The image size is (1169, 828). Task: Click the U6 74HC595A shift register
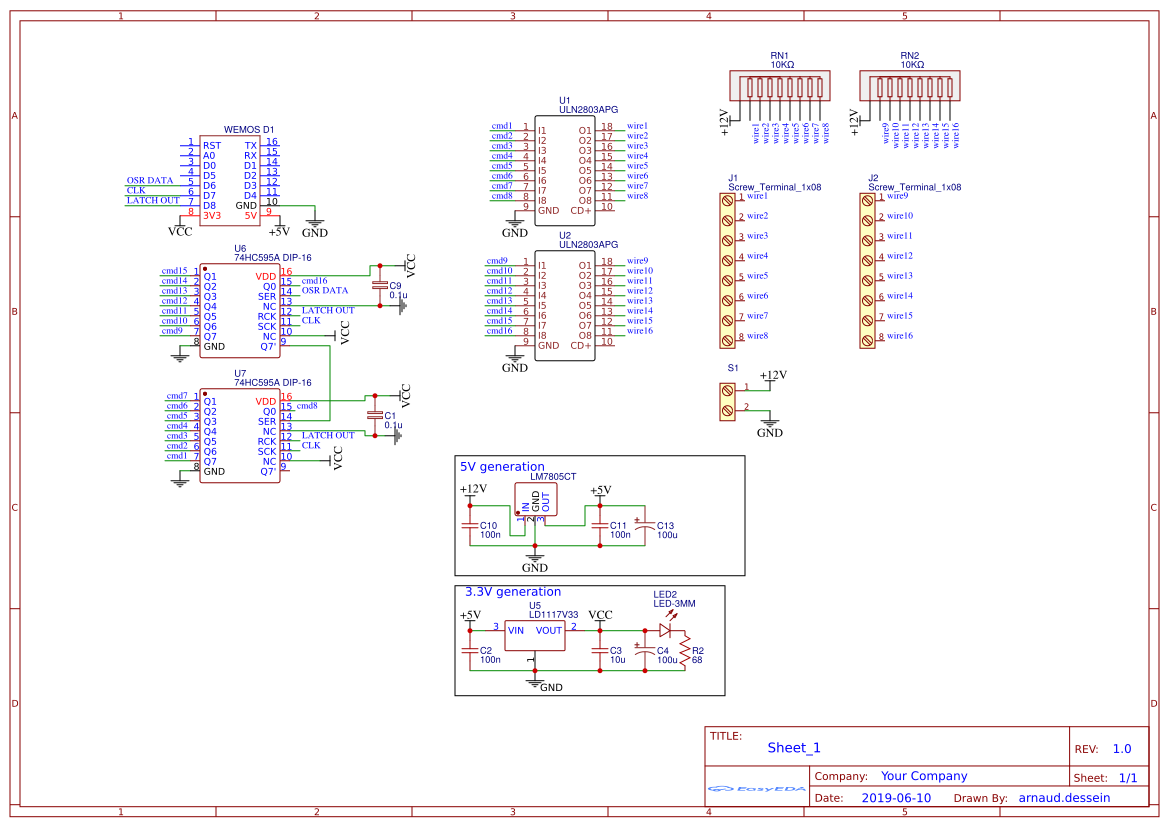pos(239,310)
